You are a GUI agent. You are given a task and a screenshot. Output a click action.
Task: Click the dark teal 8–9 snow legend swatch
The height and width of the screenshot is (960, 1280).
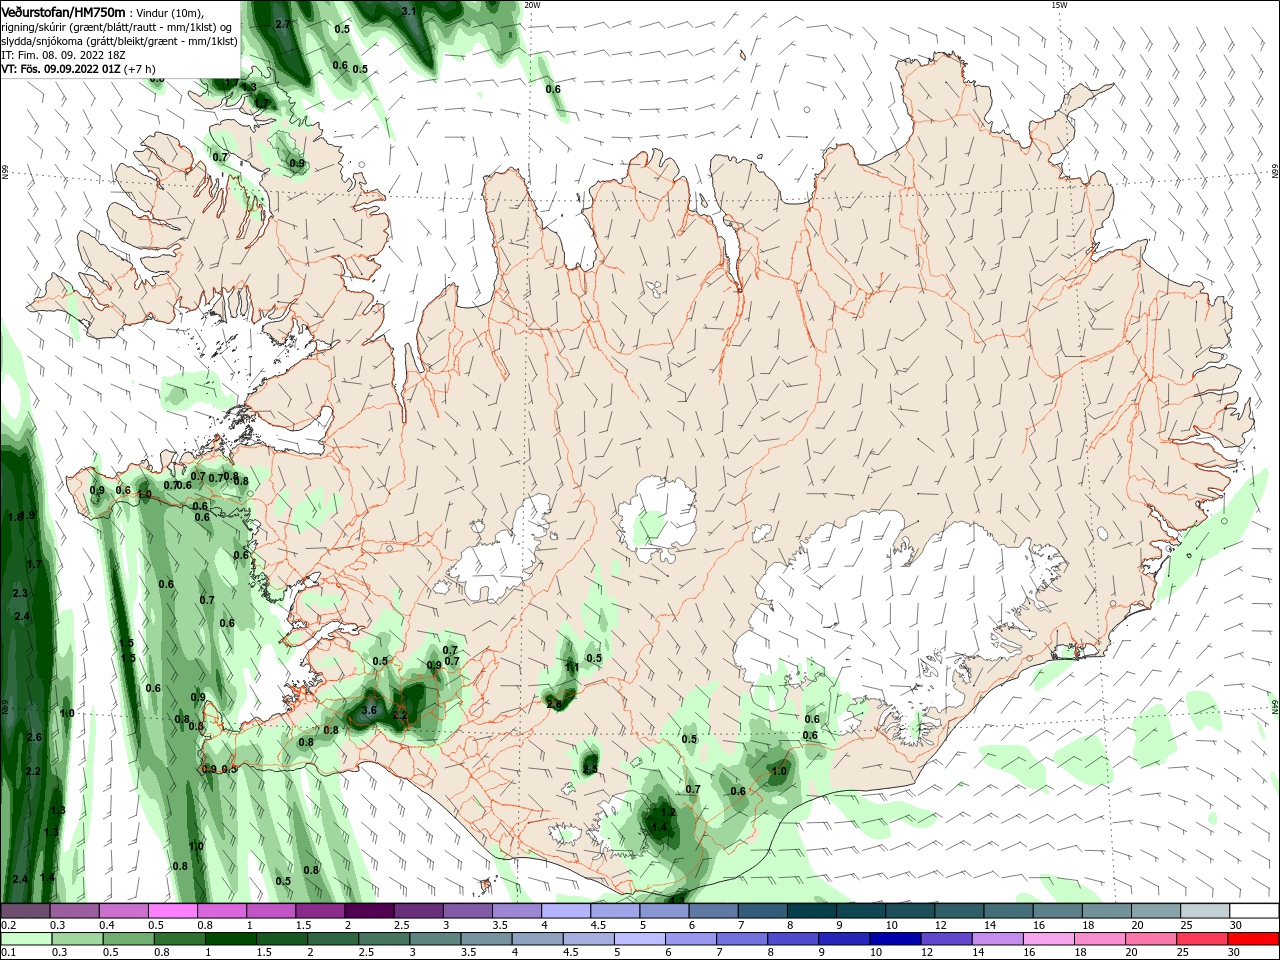tap(811, 911)
